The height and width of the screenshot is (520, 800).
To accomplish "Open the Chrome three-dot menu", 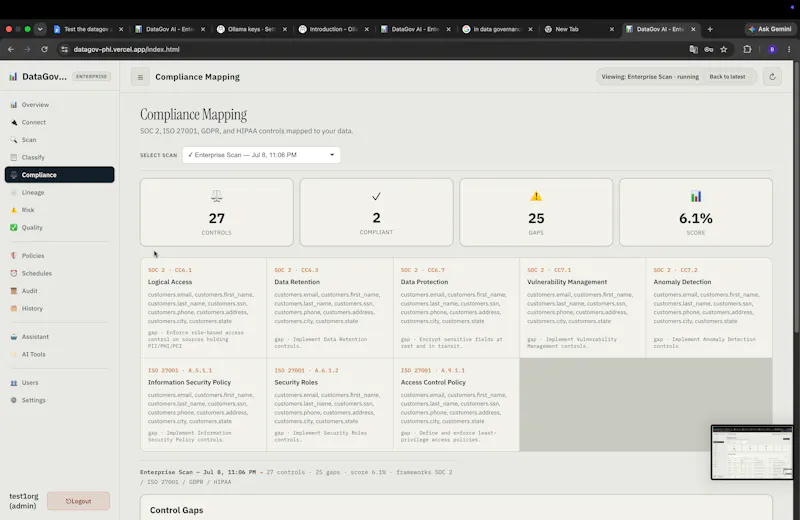I will pos(789,49).
